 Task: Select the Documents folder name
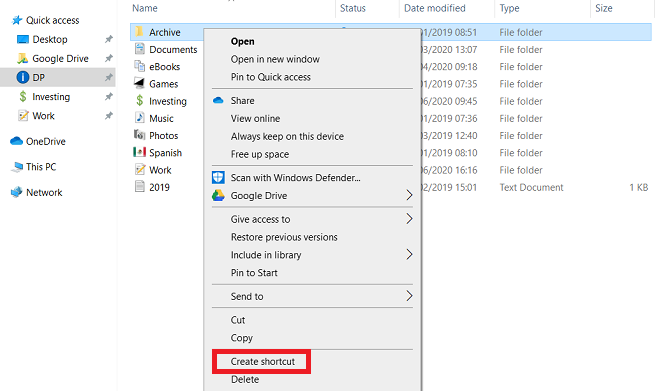click(173, 50)
